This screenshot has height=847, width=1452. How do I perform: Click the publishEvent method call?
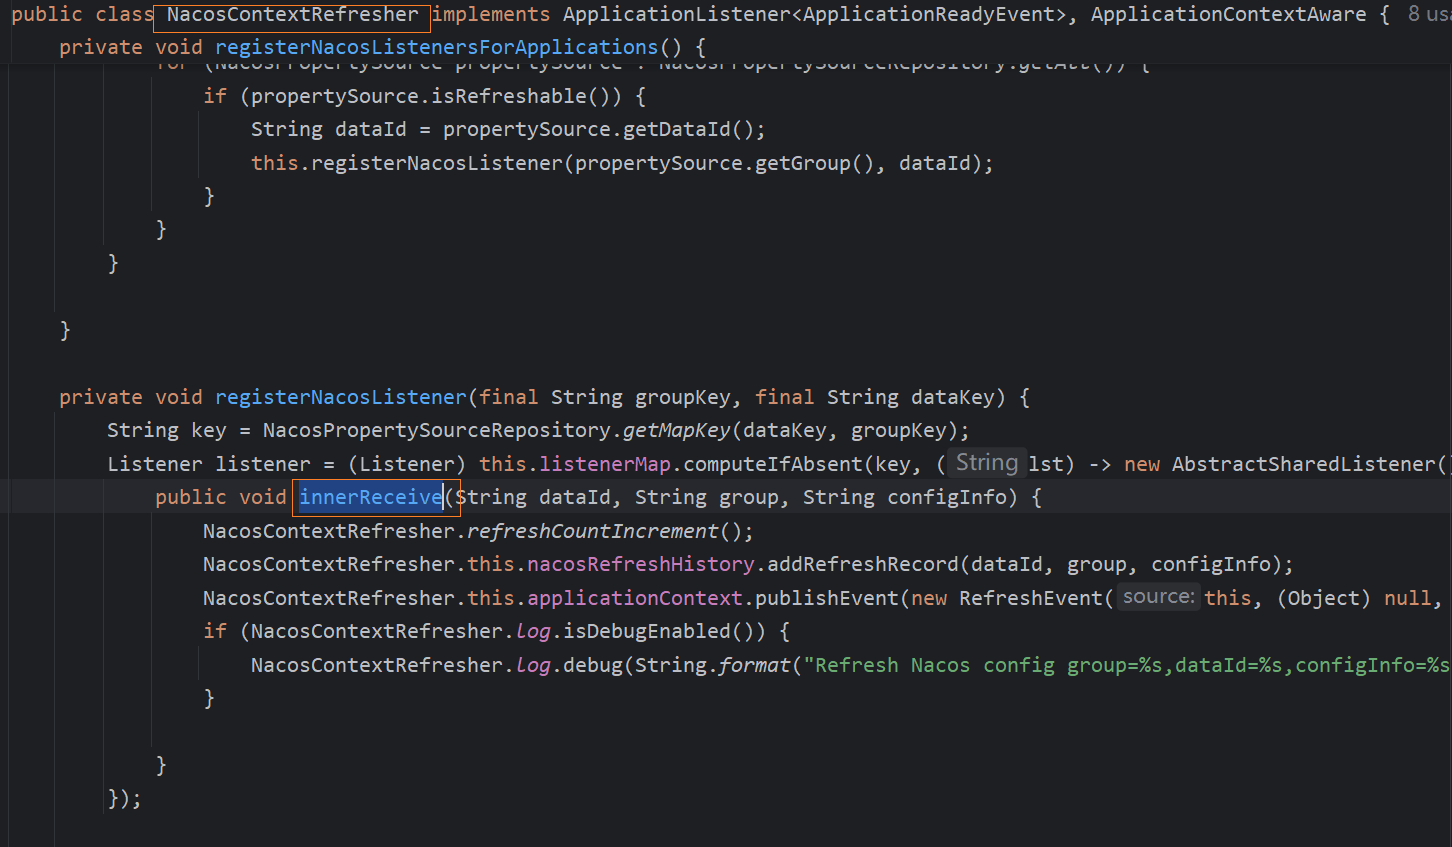click(827, 598)
